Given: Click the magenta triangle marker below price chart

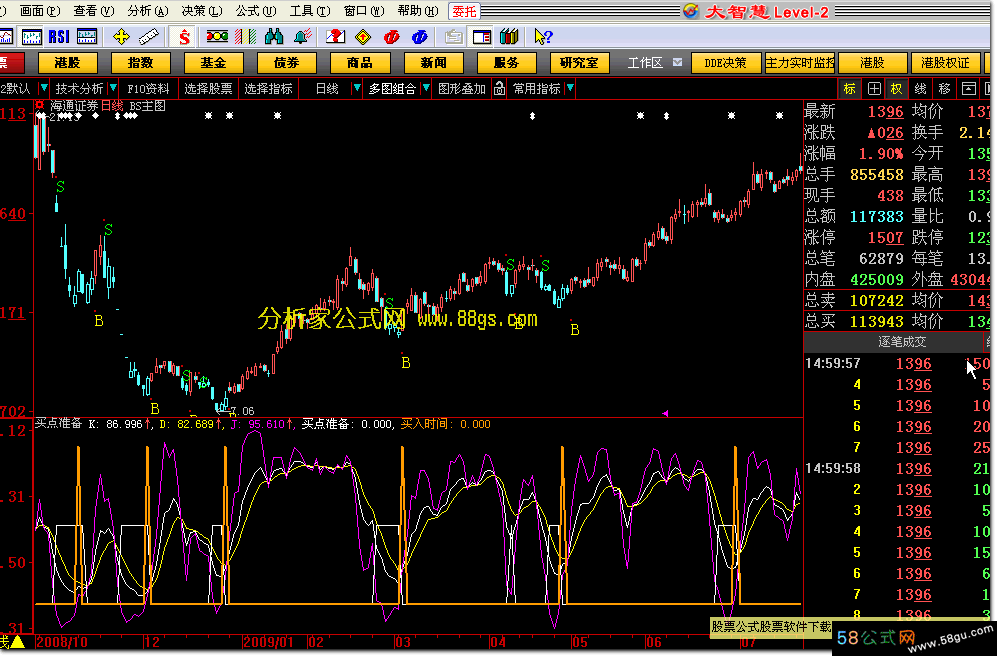Looking at the screenshot, I should point(665,413).
